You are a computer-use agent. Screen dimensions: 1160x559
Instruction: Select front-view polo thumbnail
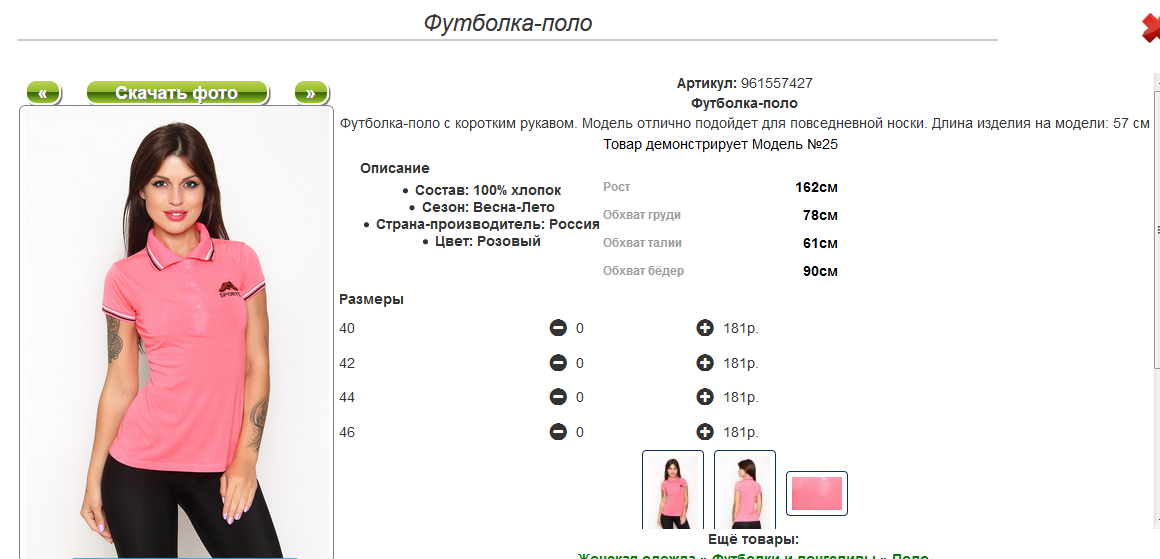(x=672, y=490)
